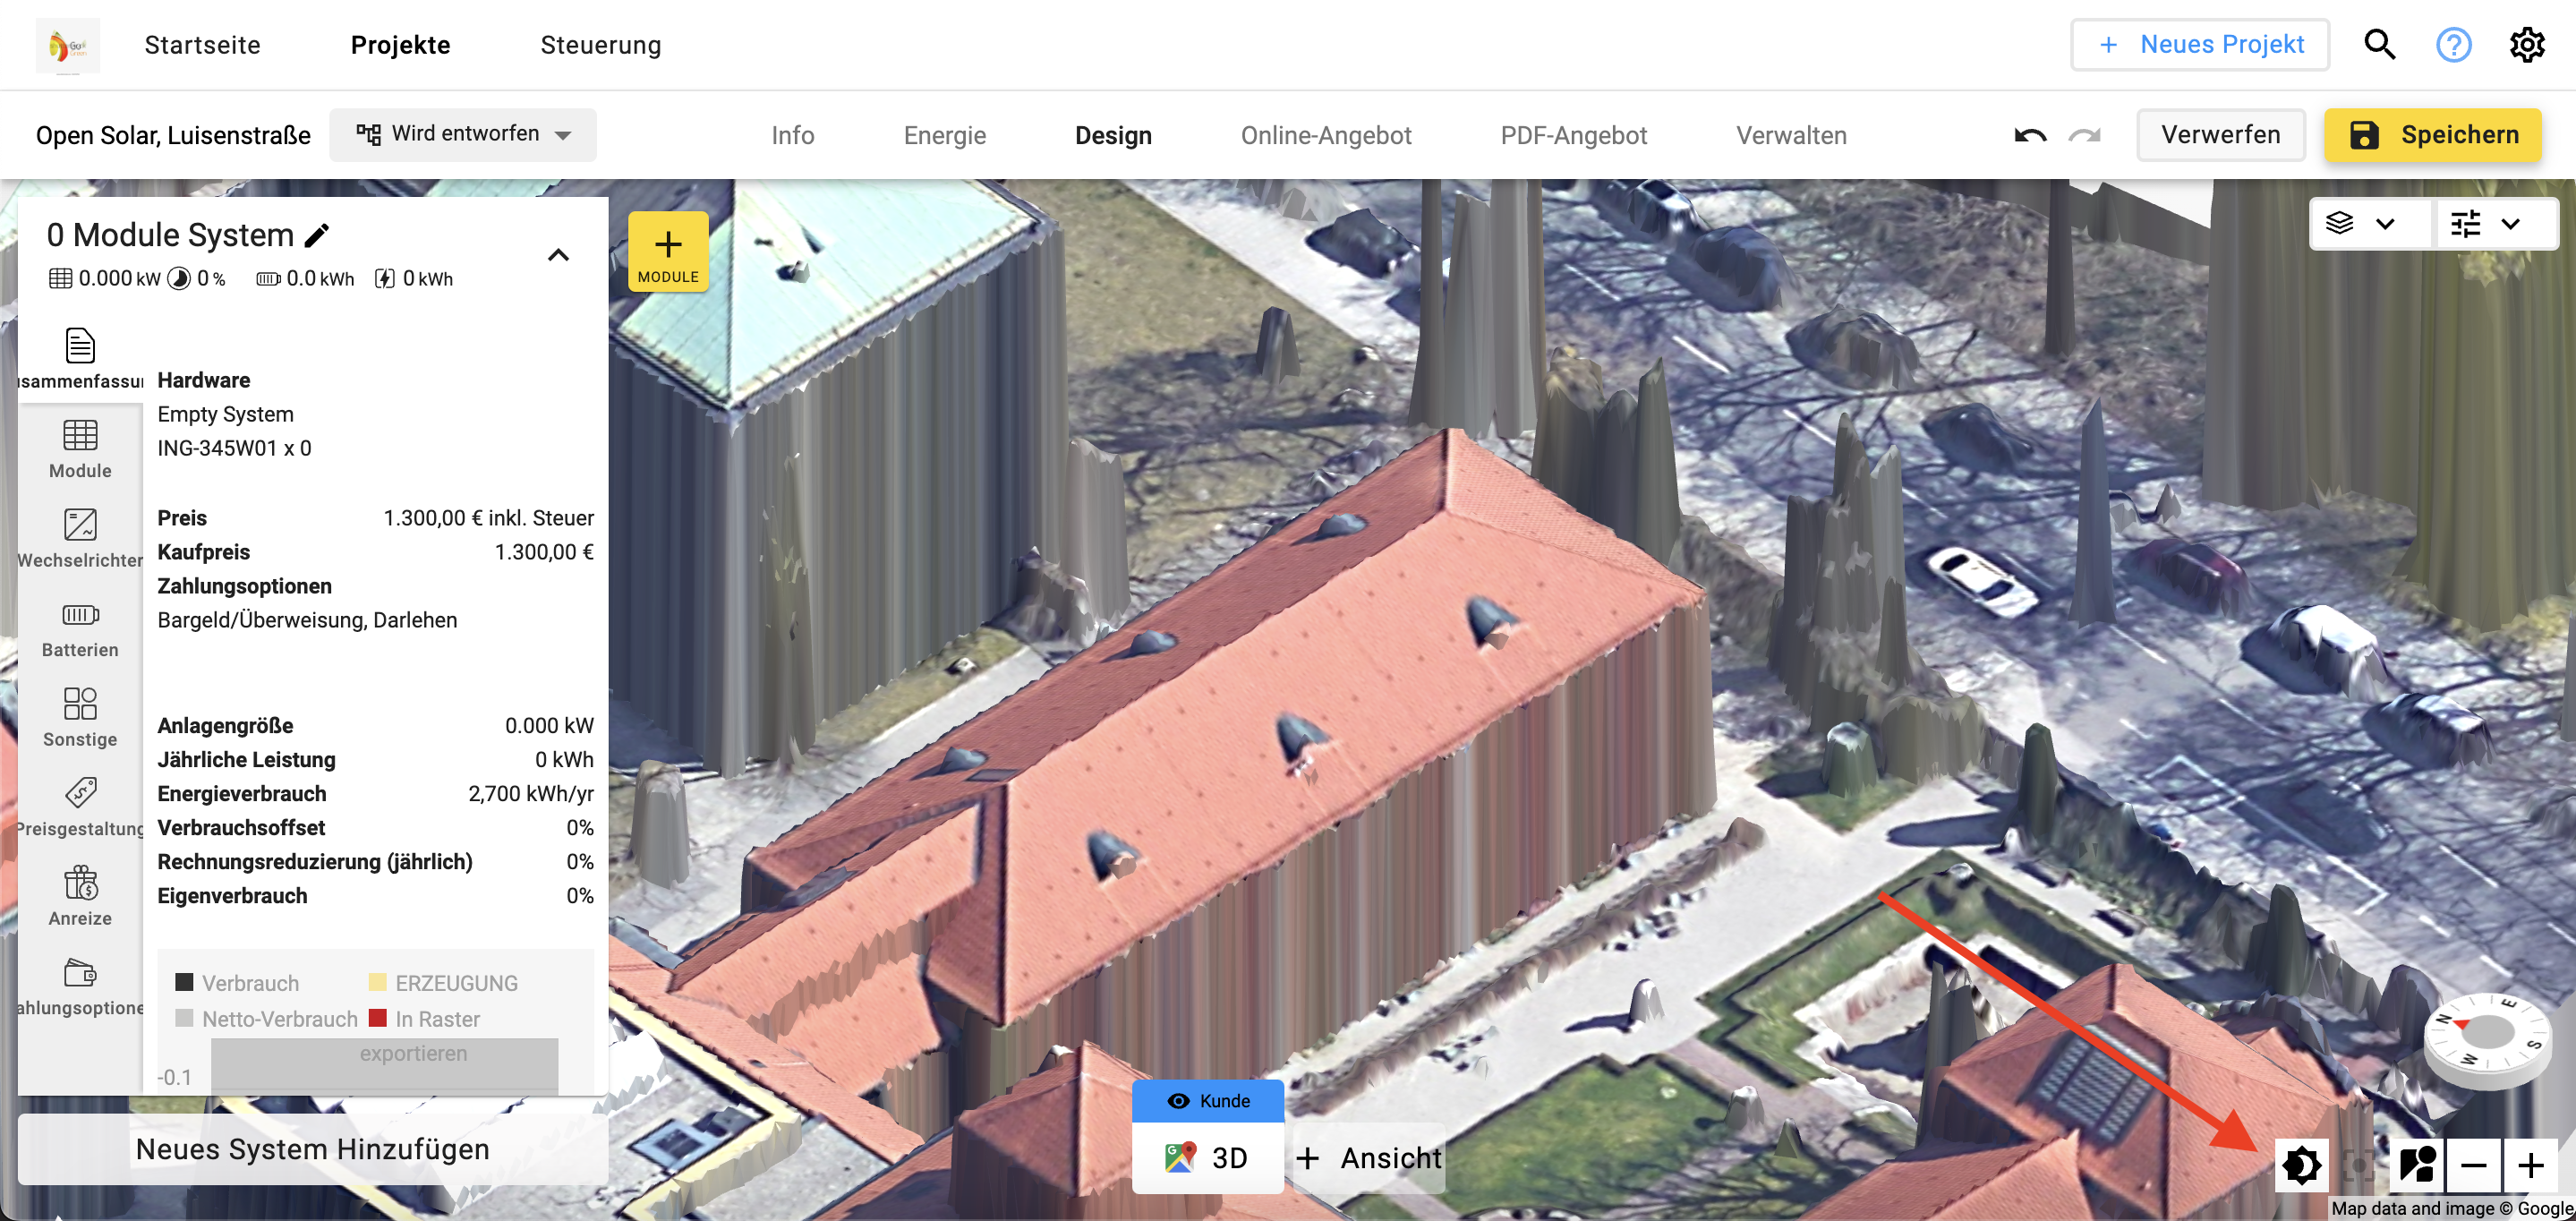
Task: Click Bargeld/Überweisung, Darlehen payment text
Action: [307, 620]
